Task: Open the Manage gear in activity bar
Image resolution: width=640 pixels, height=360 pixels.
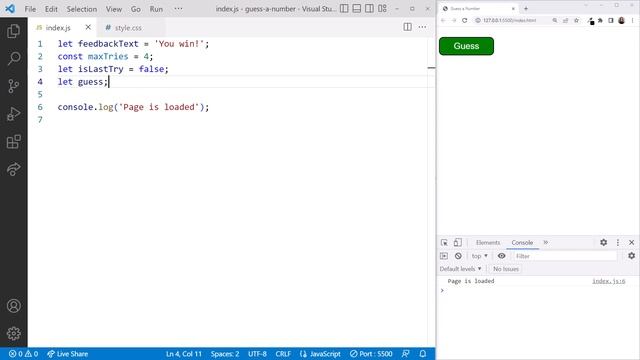Action: coord(13,333)
